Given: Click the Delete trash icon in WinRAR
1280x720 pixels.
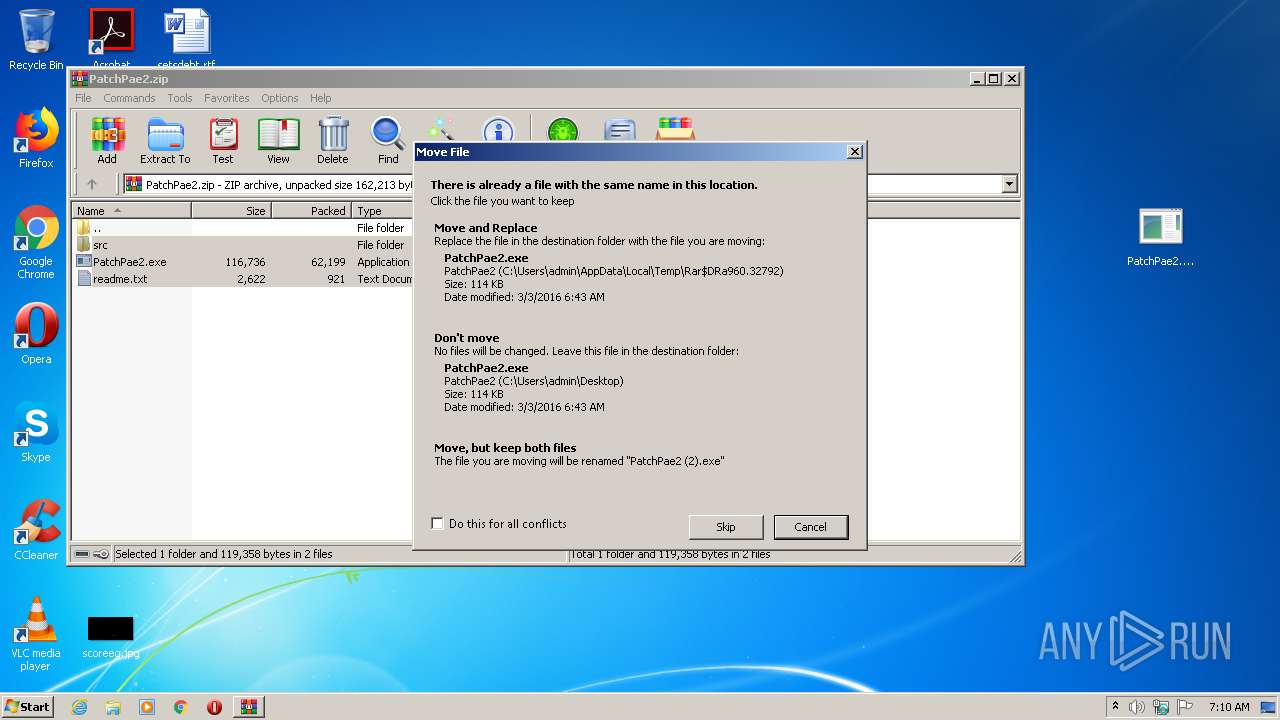Looking at the screenshot, I should pos(333,141).
